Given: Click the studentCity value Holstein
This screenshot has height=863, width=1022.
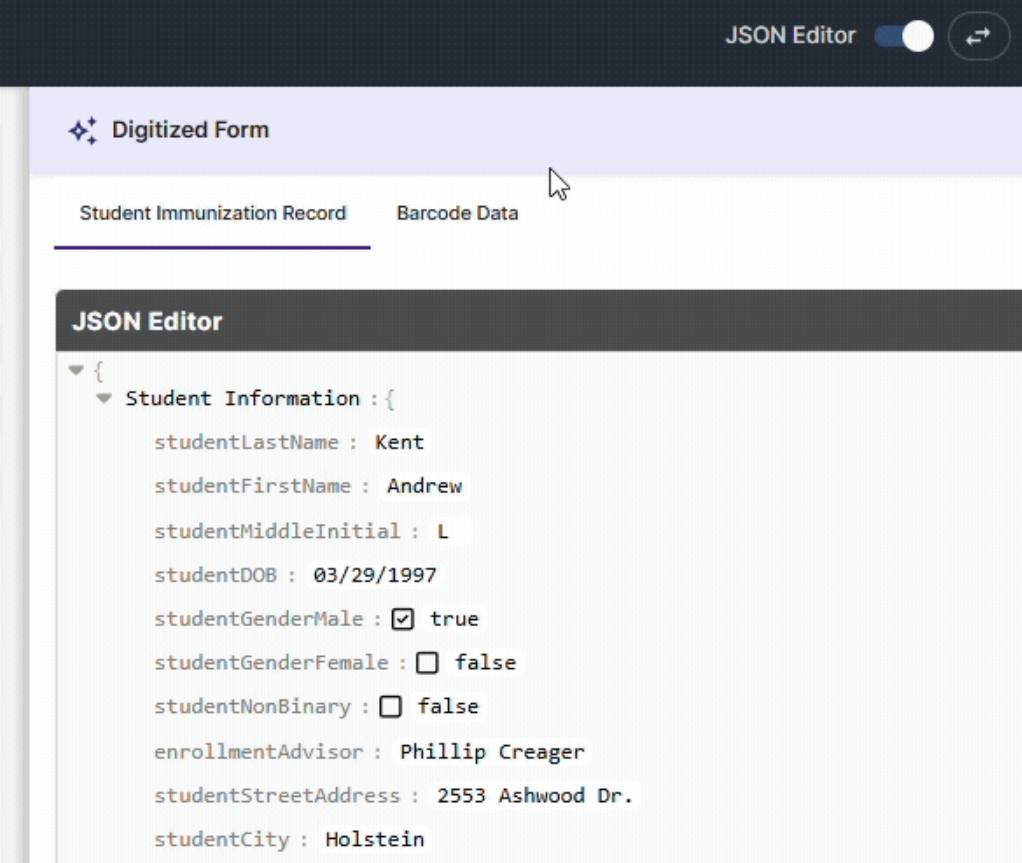Looking at the screenshot, I should pyautogui.click(x=374, y=840).
